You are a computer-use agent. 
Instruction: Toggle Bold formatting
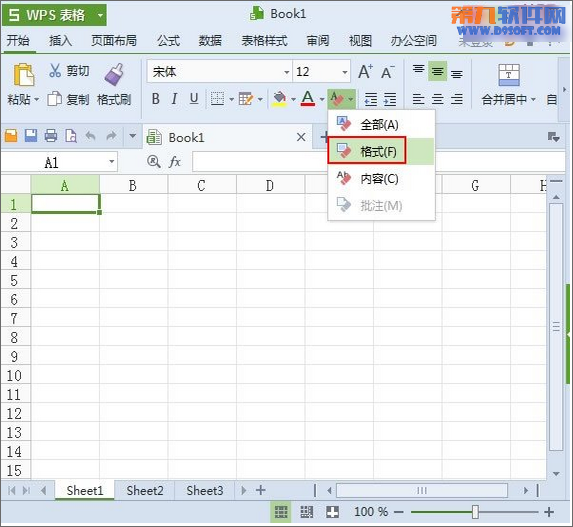pyautogui.click(x=156, y=99)
